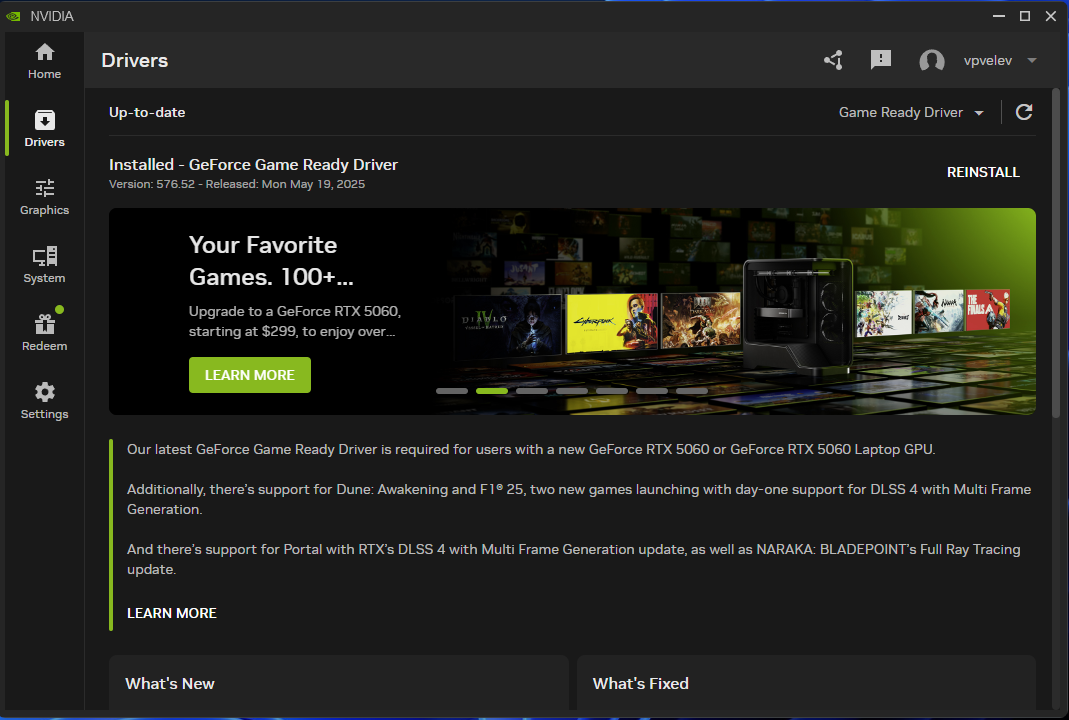Jump to fourth banner carousel slide
The width and height of the screenshot is (1069, 720).
tap(572, 391)
